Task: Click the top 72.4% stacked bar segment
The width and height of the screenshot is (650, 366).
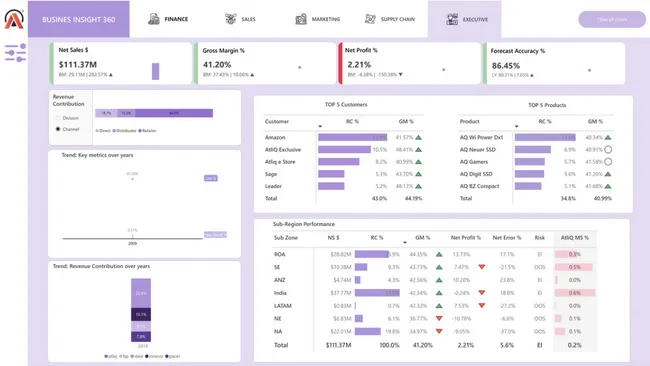Action: coord(141,293)
